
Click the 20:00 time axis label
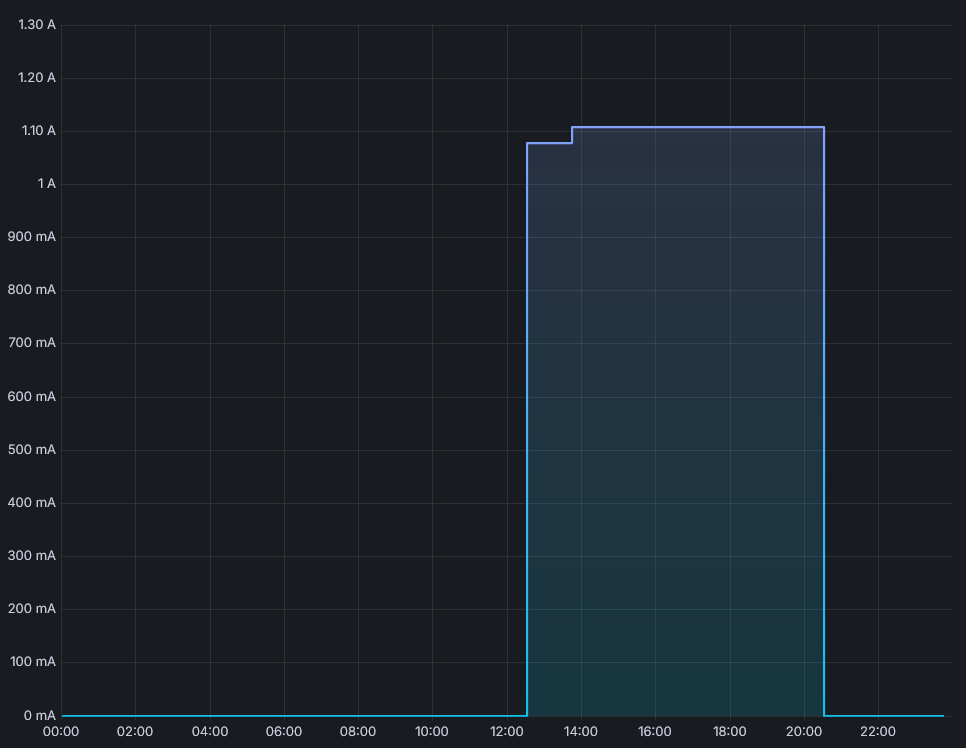pyautogui.click(x=803, y=732)
